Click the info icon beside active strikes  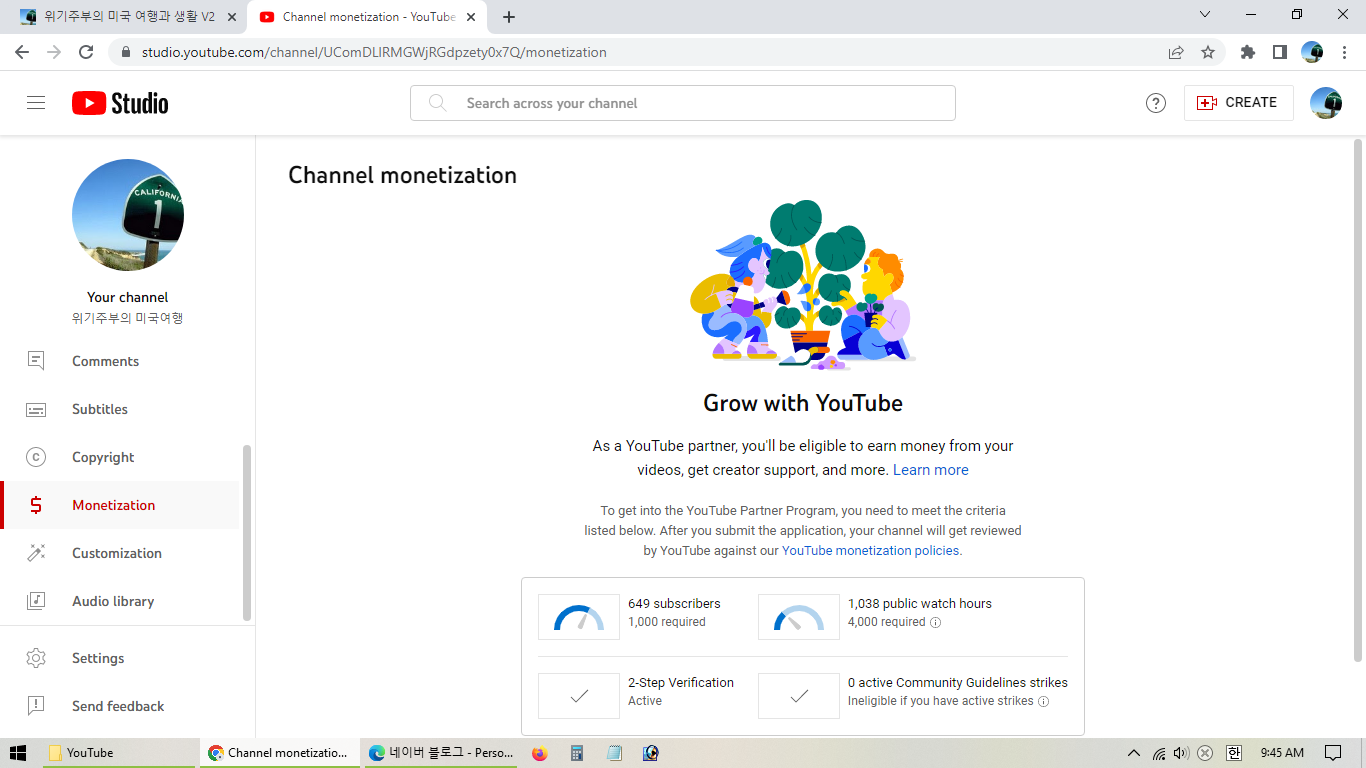(x=1043, y=701)
